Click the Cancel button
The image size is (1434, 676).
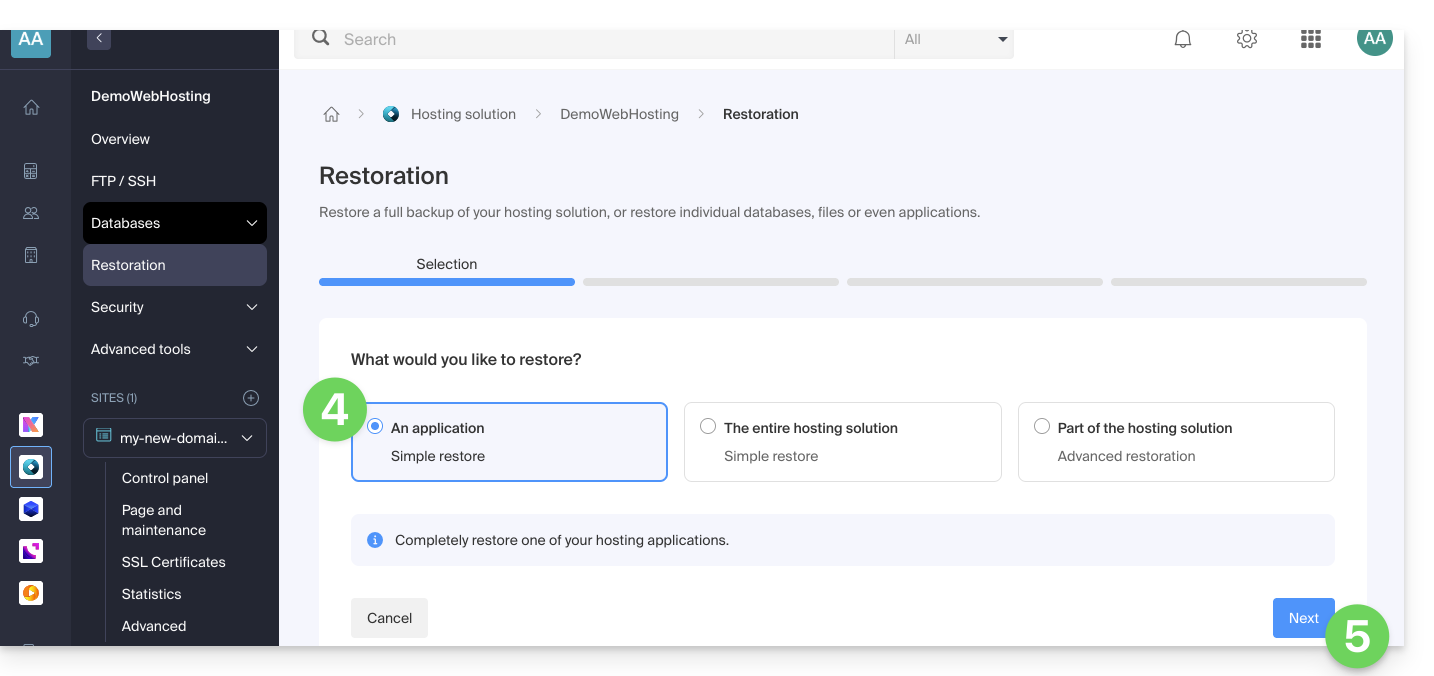389,618
